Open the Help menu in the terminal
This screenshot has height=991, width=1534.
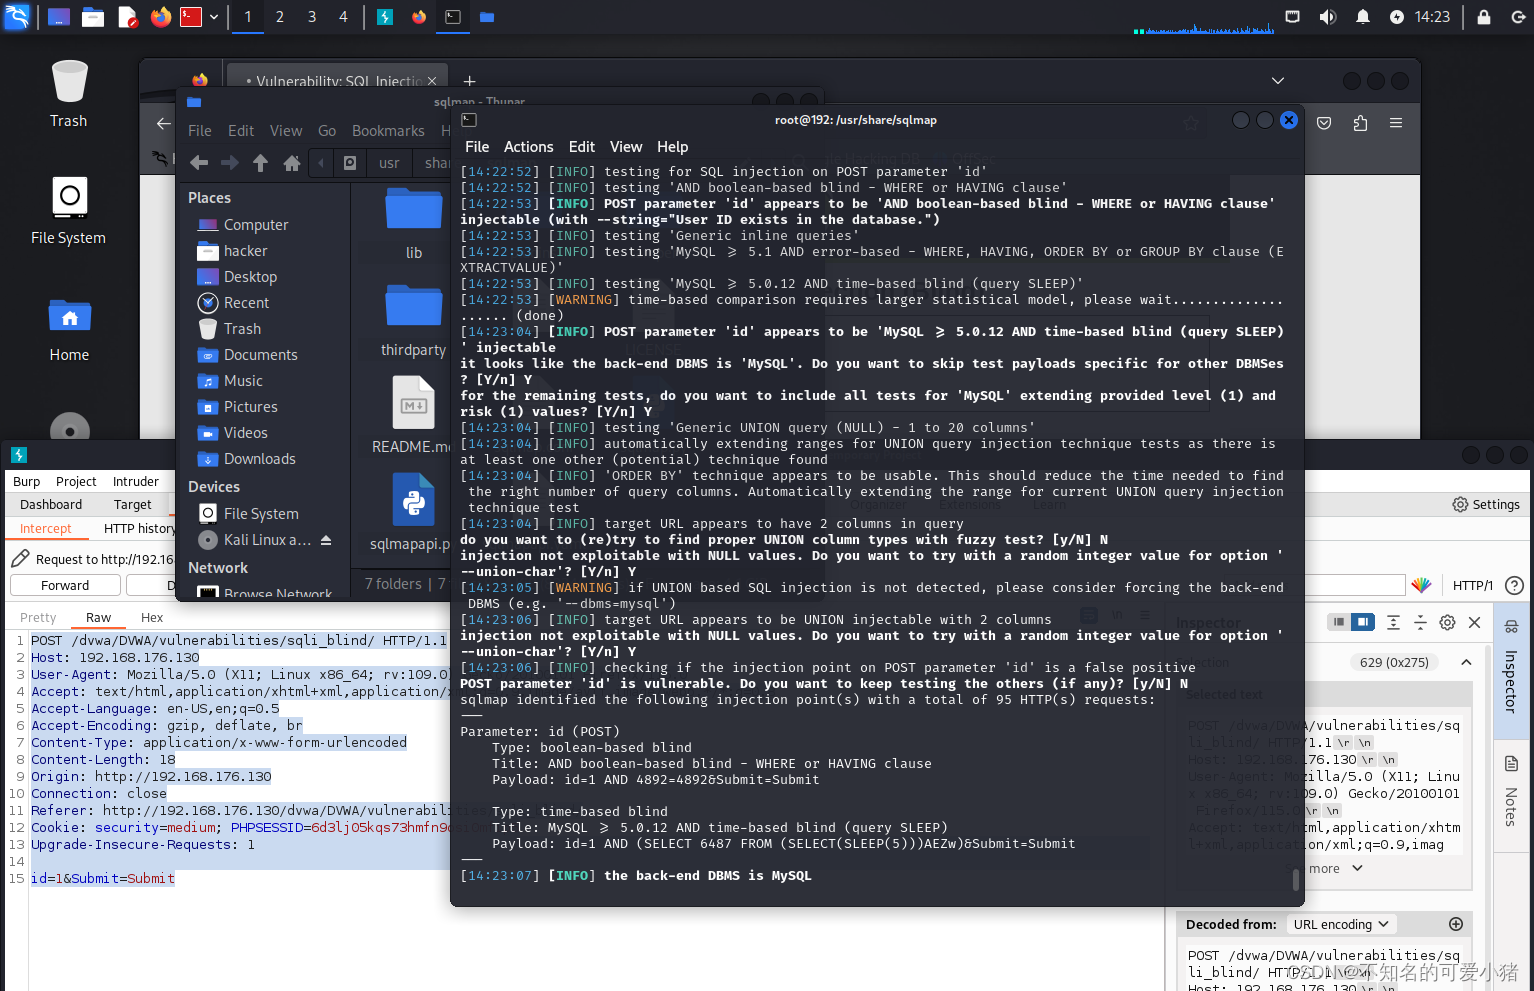click(x=672, y=147)
